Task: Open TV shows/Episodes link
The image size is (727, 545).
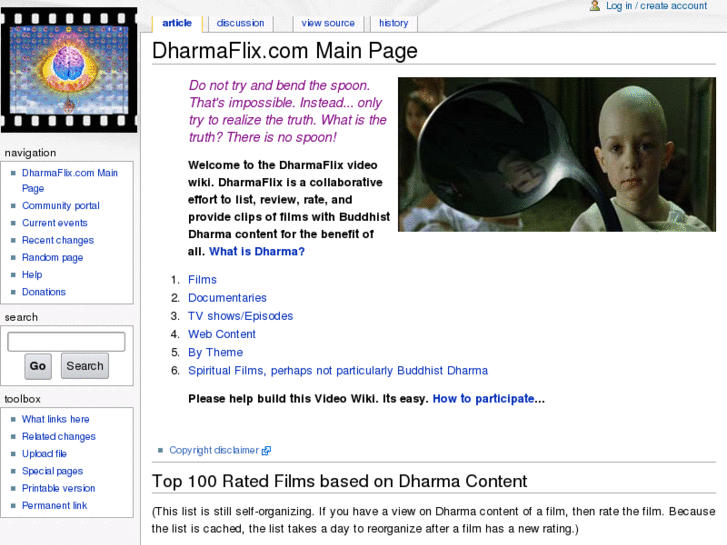Action: click(x=240, y=316)
